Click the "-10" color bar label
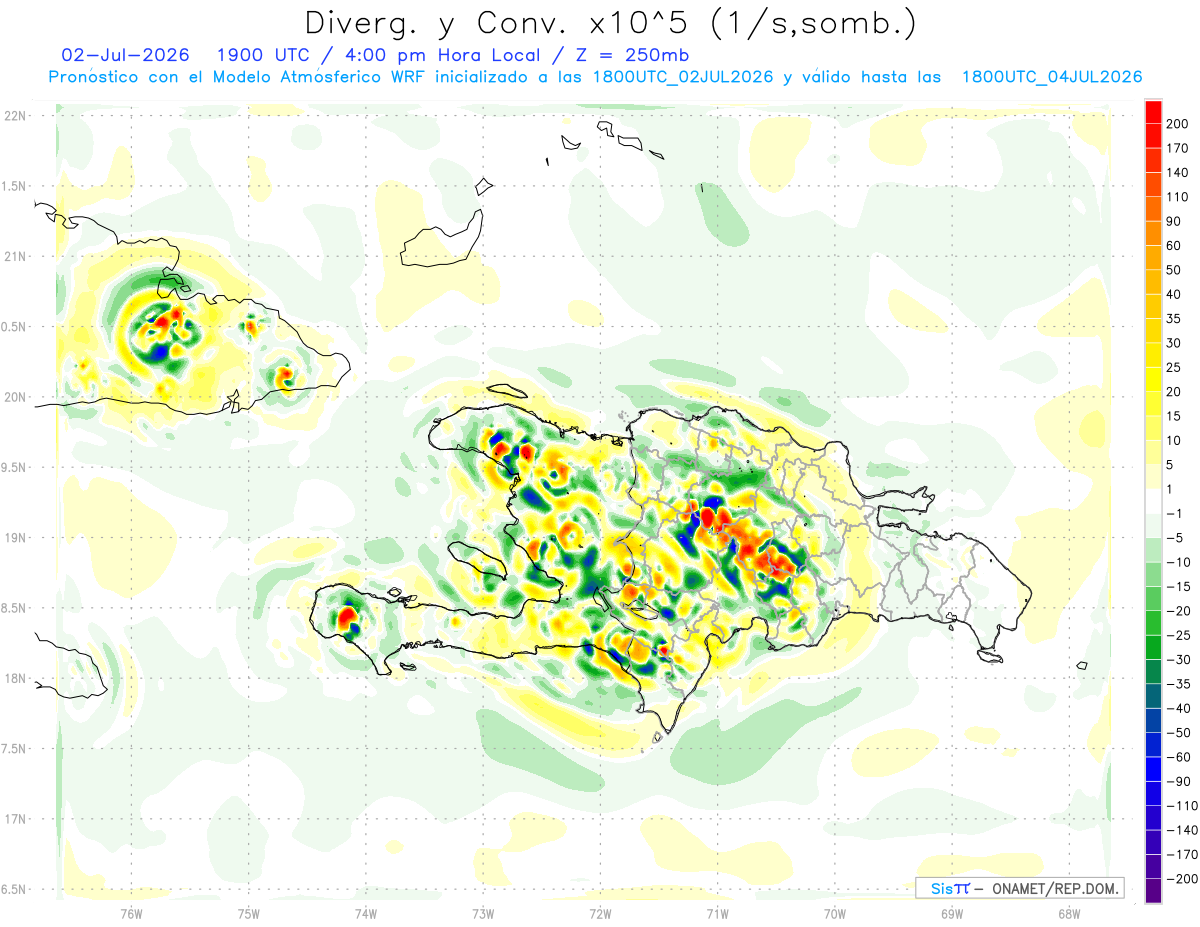This screenshot has height=927, width=1200. coord(1181,562)
